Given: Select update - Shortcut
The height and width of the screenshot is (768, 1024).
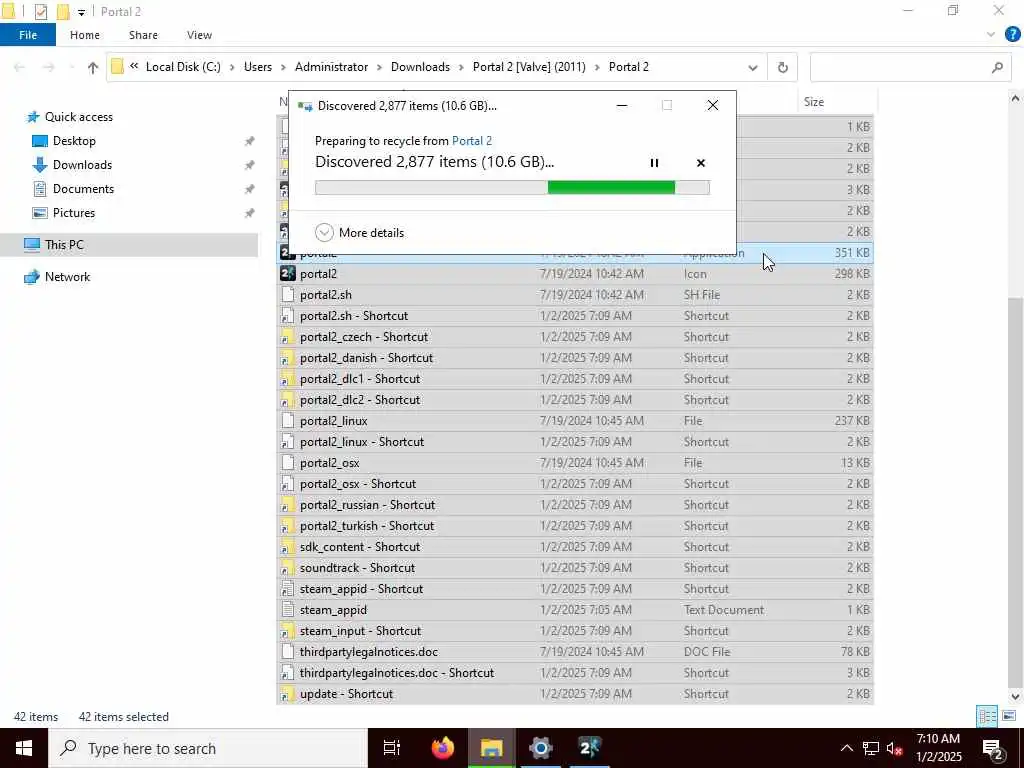Looking at the screenshot, I should click(x=575, y=694).
